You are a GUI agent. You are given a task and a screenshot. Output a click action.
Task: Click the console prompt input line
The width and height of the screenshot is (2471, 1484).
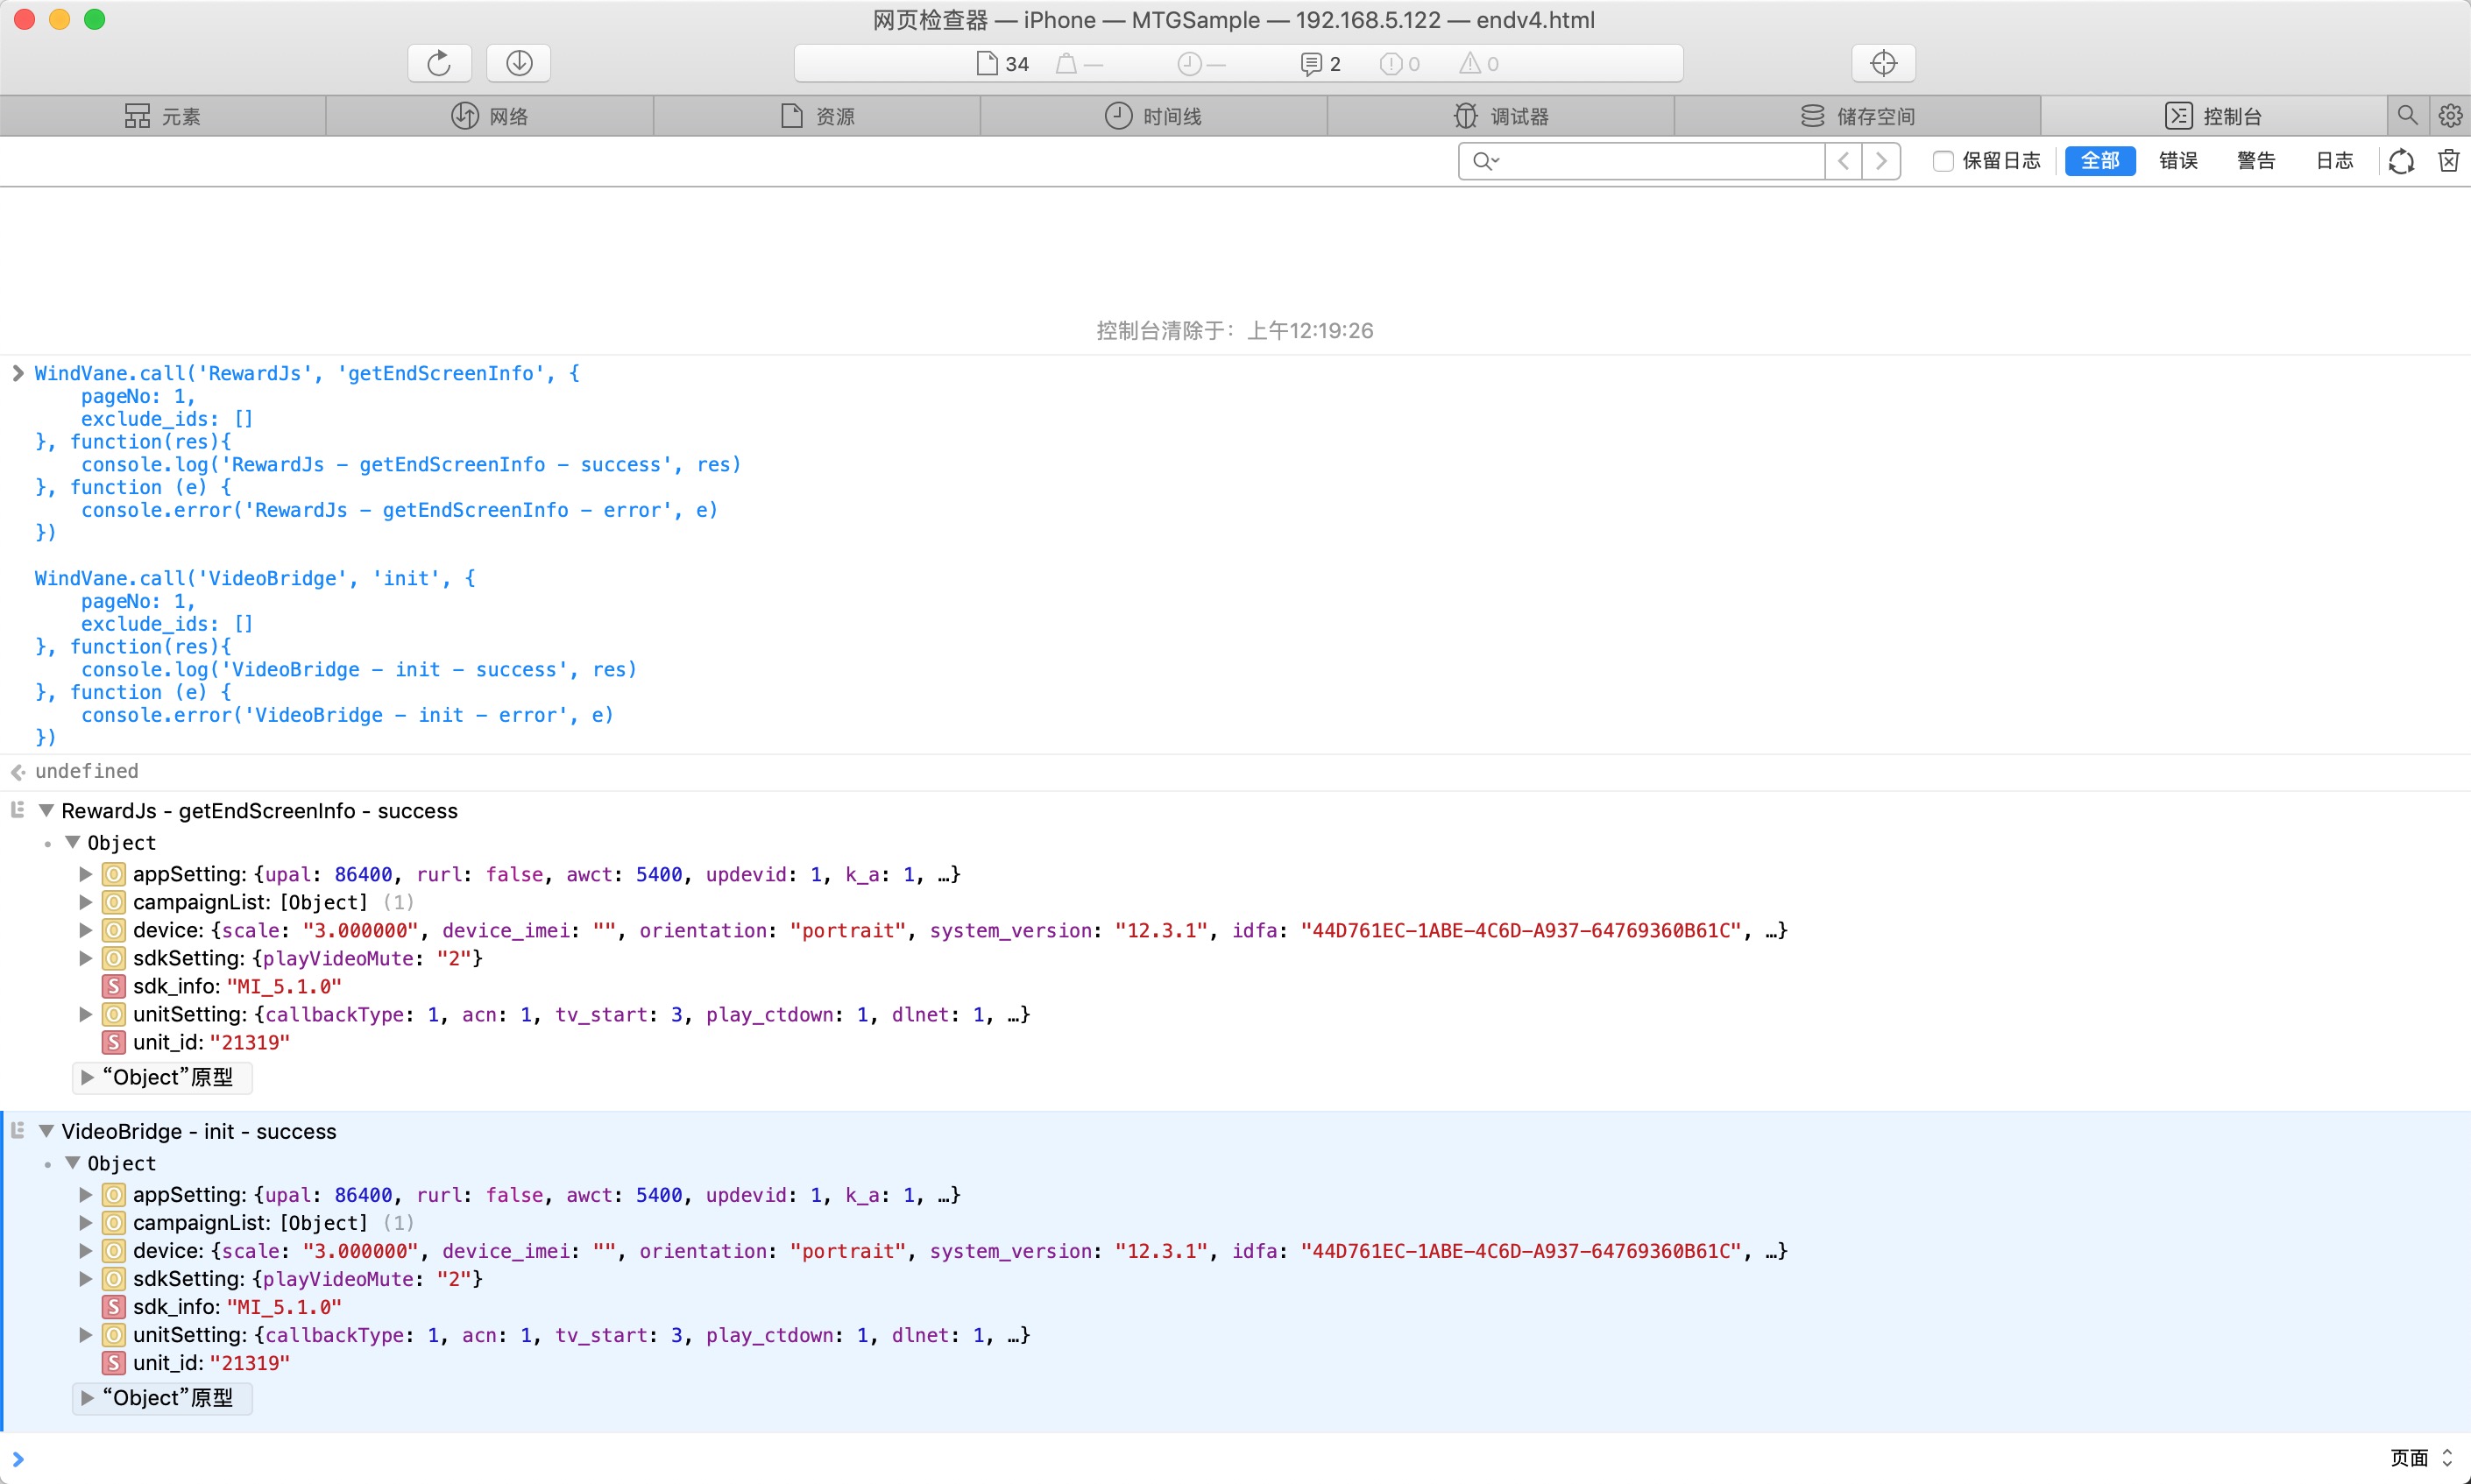1200,1458
